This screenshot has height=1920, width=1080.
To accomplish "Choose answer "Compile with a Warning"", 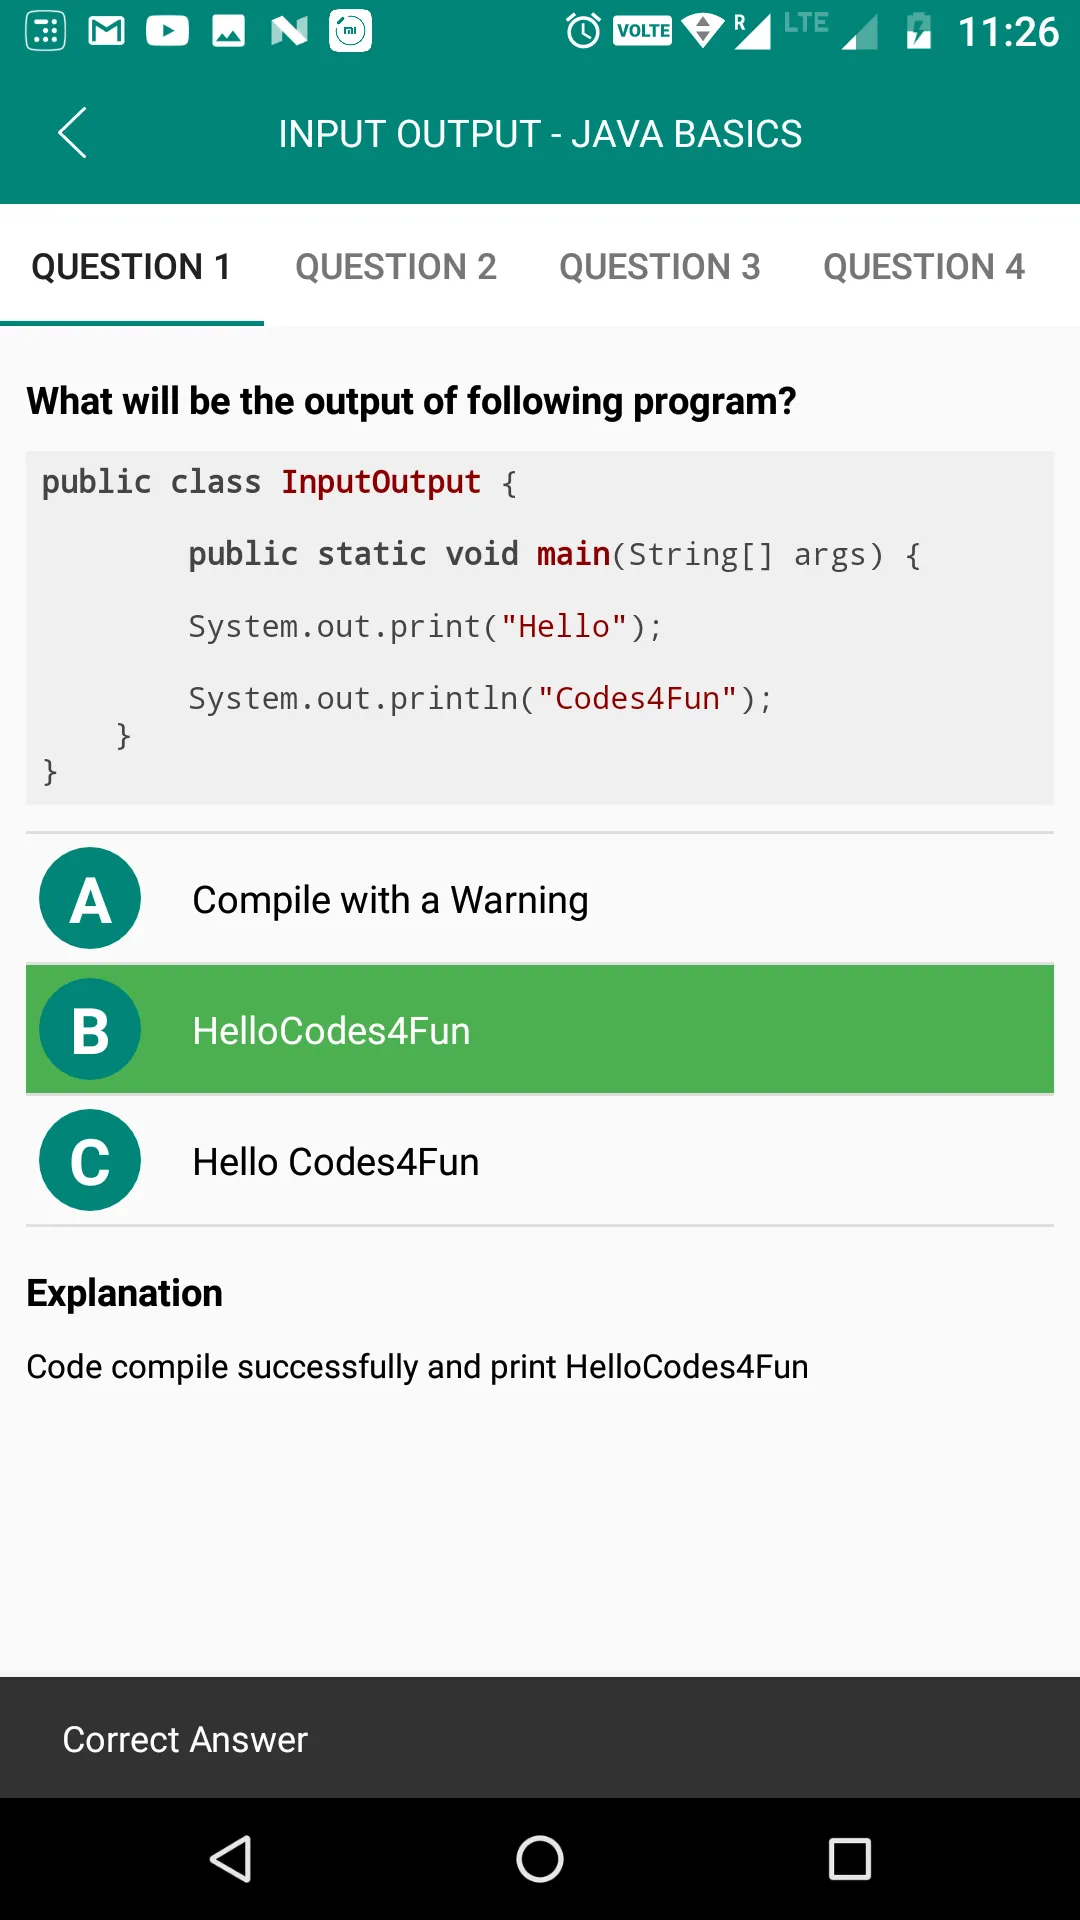I will pyautogui.click(x=540, y=899).
